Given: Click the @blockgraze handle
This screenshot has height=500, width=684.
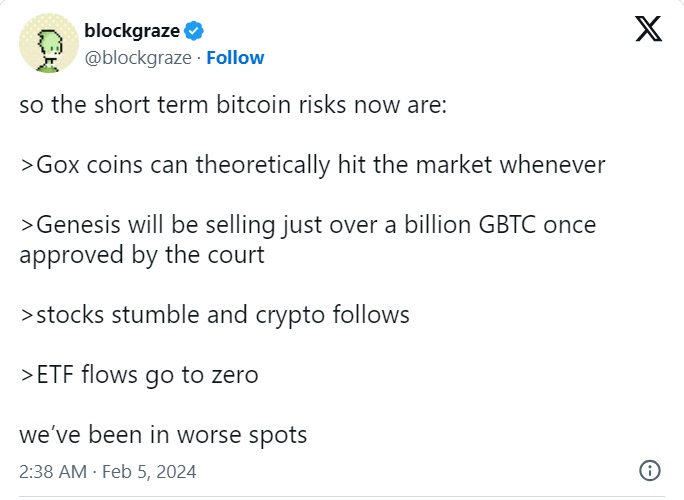Looking at the screenshot, I should pyautogui.click(x=138, y=58).
